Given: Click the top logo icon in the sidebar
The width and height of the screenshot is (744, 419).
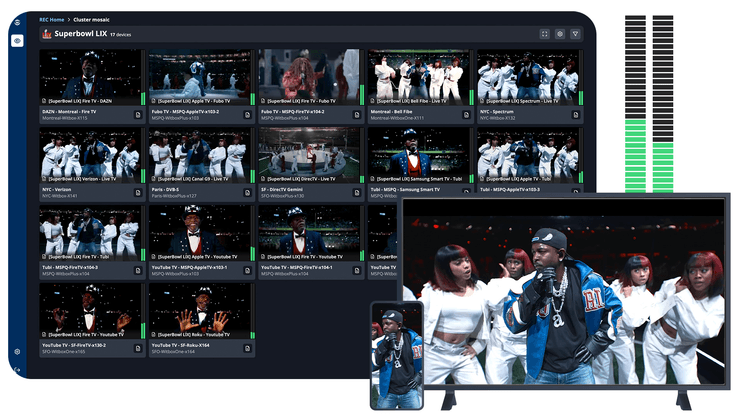Looking at the screenshot, I should coord(17,22).
